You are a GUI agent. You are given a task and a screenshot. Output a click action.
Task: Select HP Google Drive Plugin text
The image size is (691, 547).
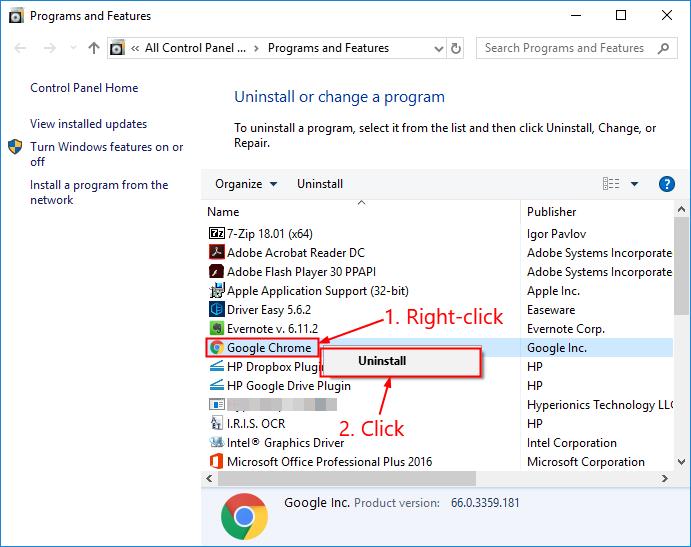[289, 386]
